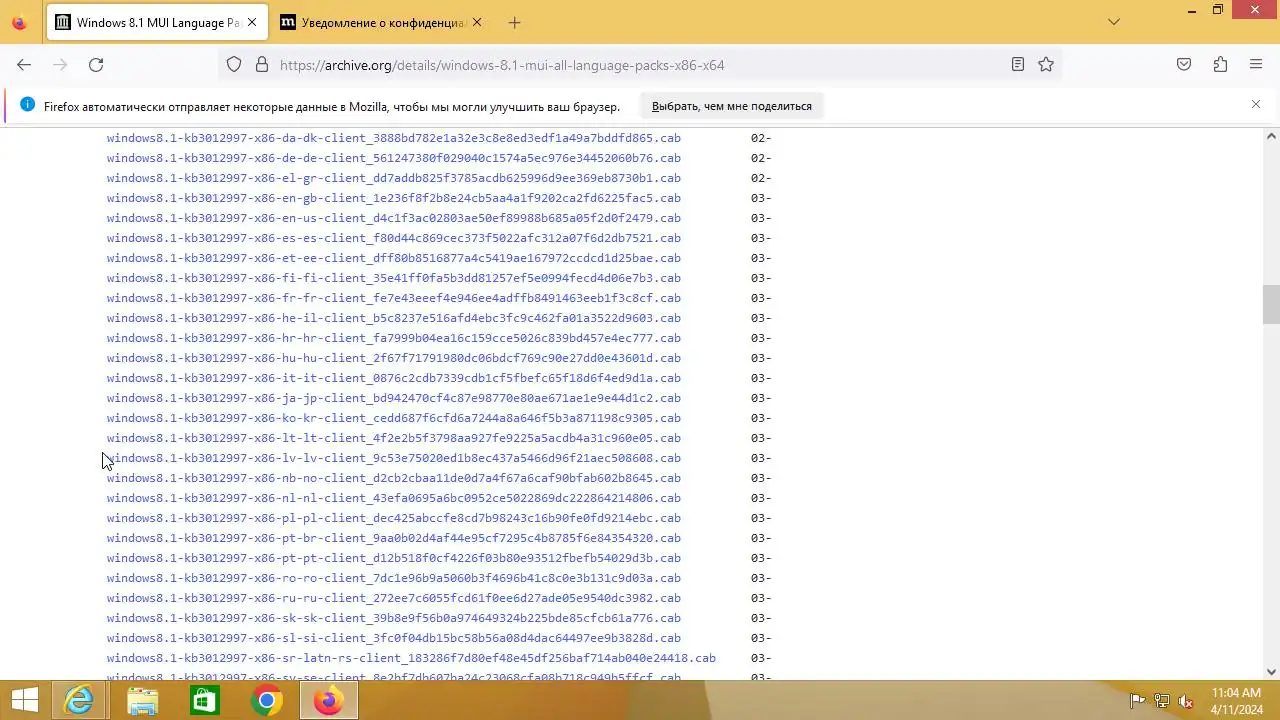1280x720 pixels.
Task: Open the x86-it-it-client cab link
Action: pos(394,378)
